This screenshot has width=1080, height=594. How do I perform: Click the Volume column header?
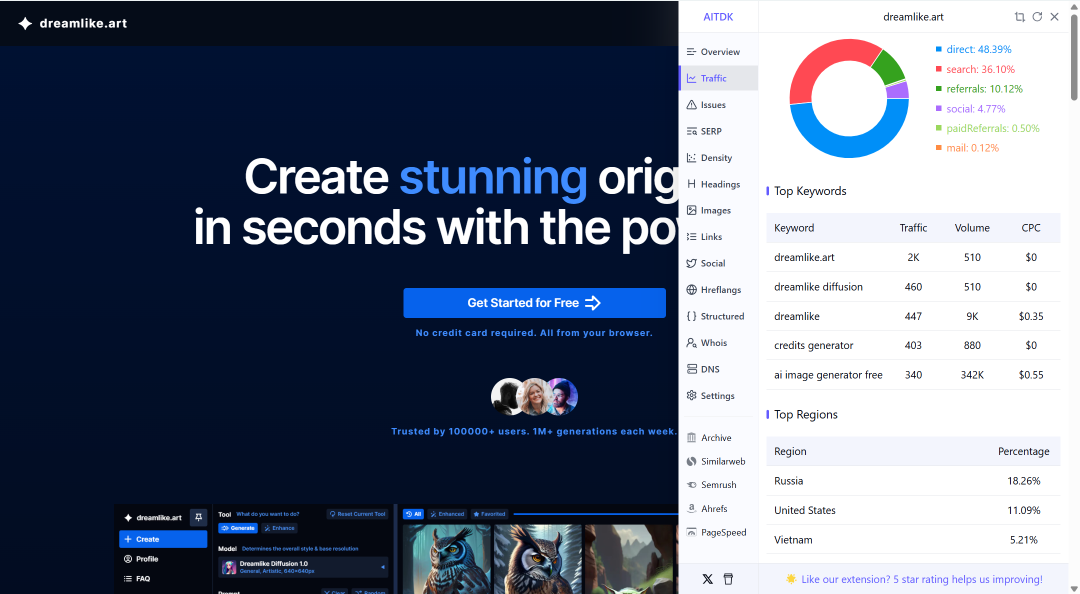click(x=972, y=228)
